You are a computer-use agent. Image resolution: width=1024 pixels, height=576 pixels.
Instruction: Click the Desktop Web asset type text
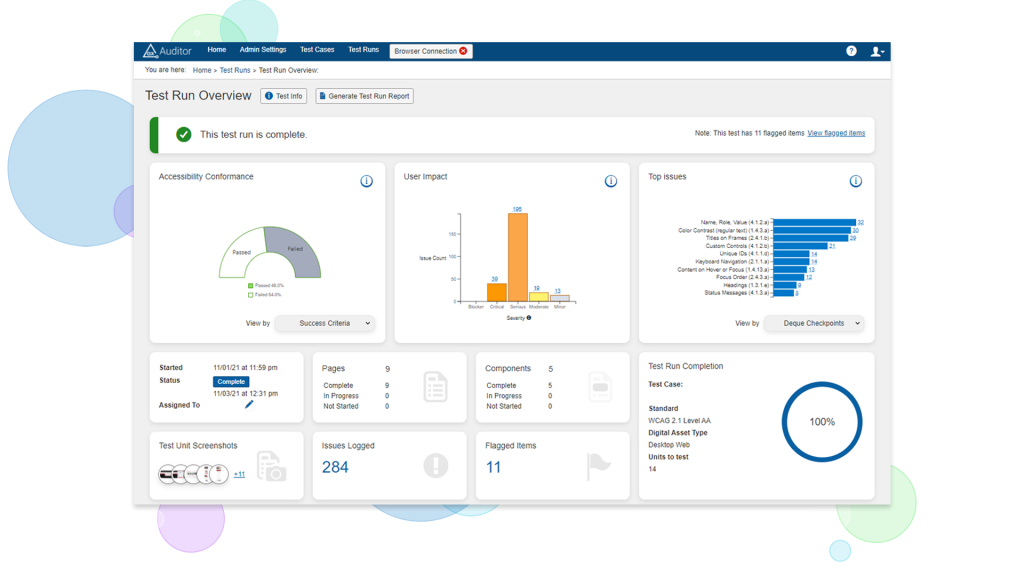[669, 445]
